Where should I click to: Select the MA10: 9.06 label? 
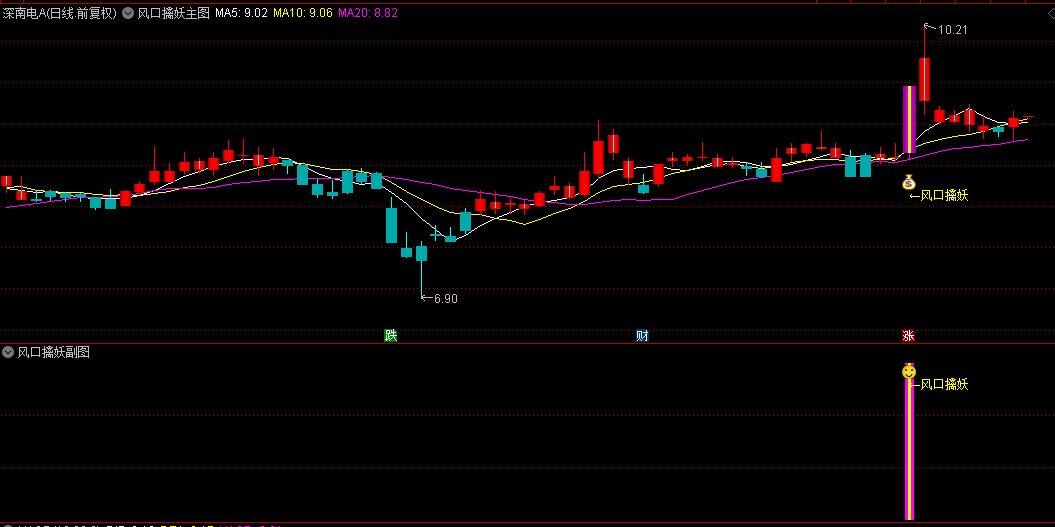coord(303,13)
